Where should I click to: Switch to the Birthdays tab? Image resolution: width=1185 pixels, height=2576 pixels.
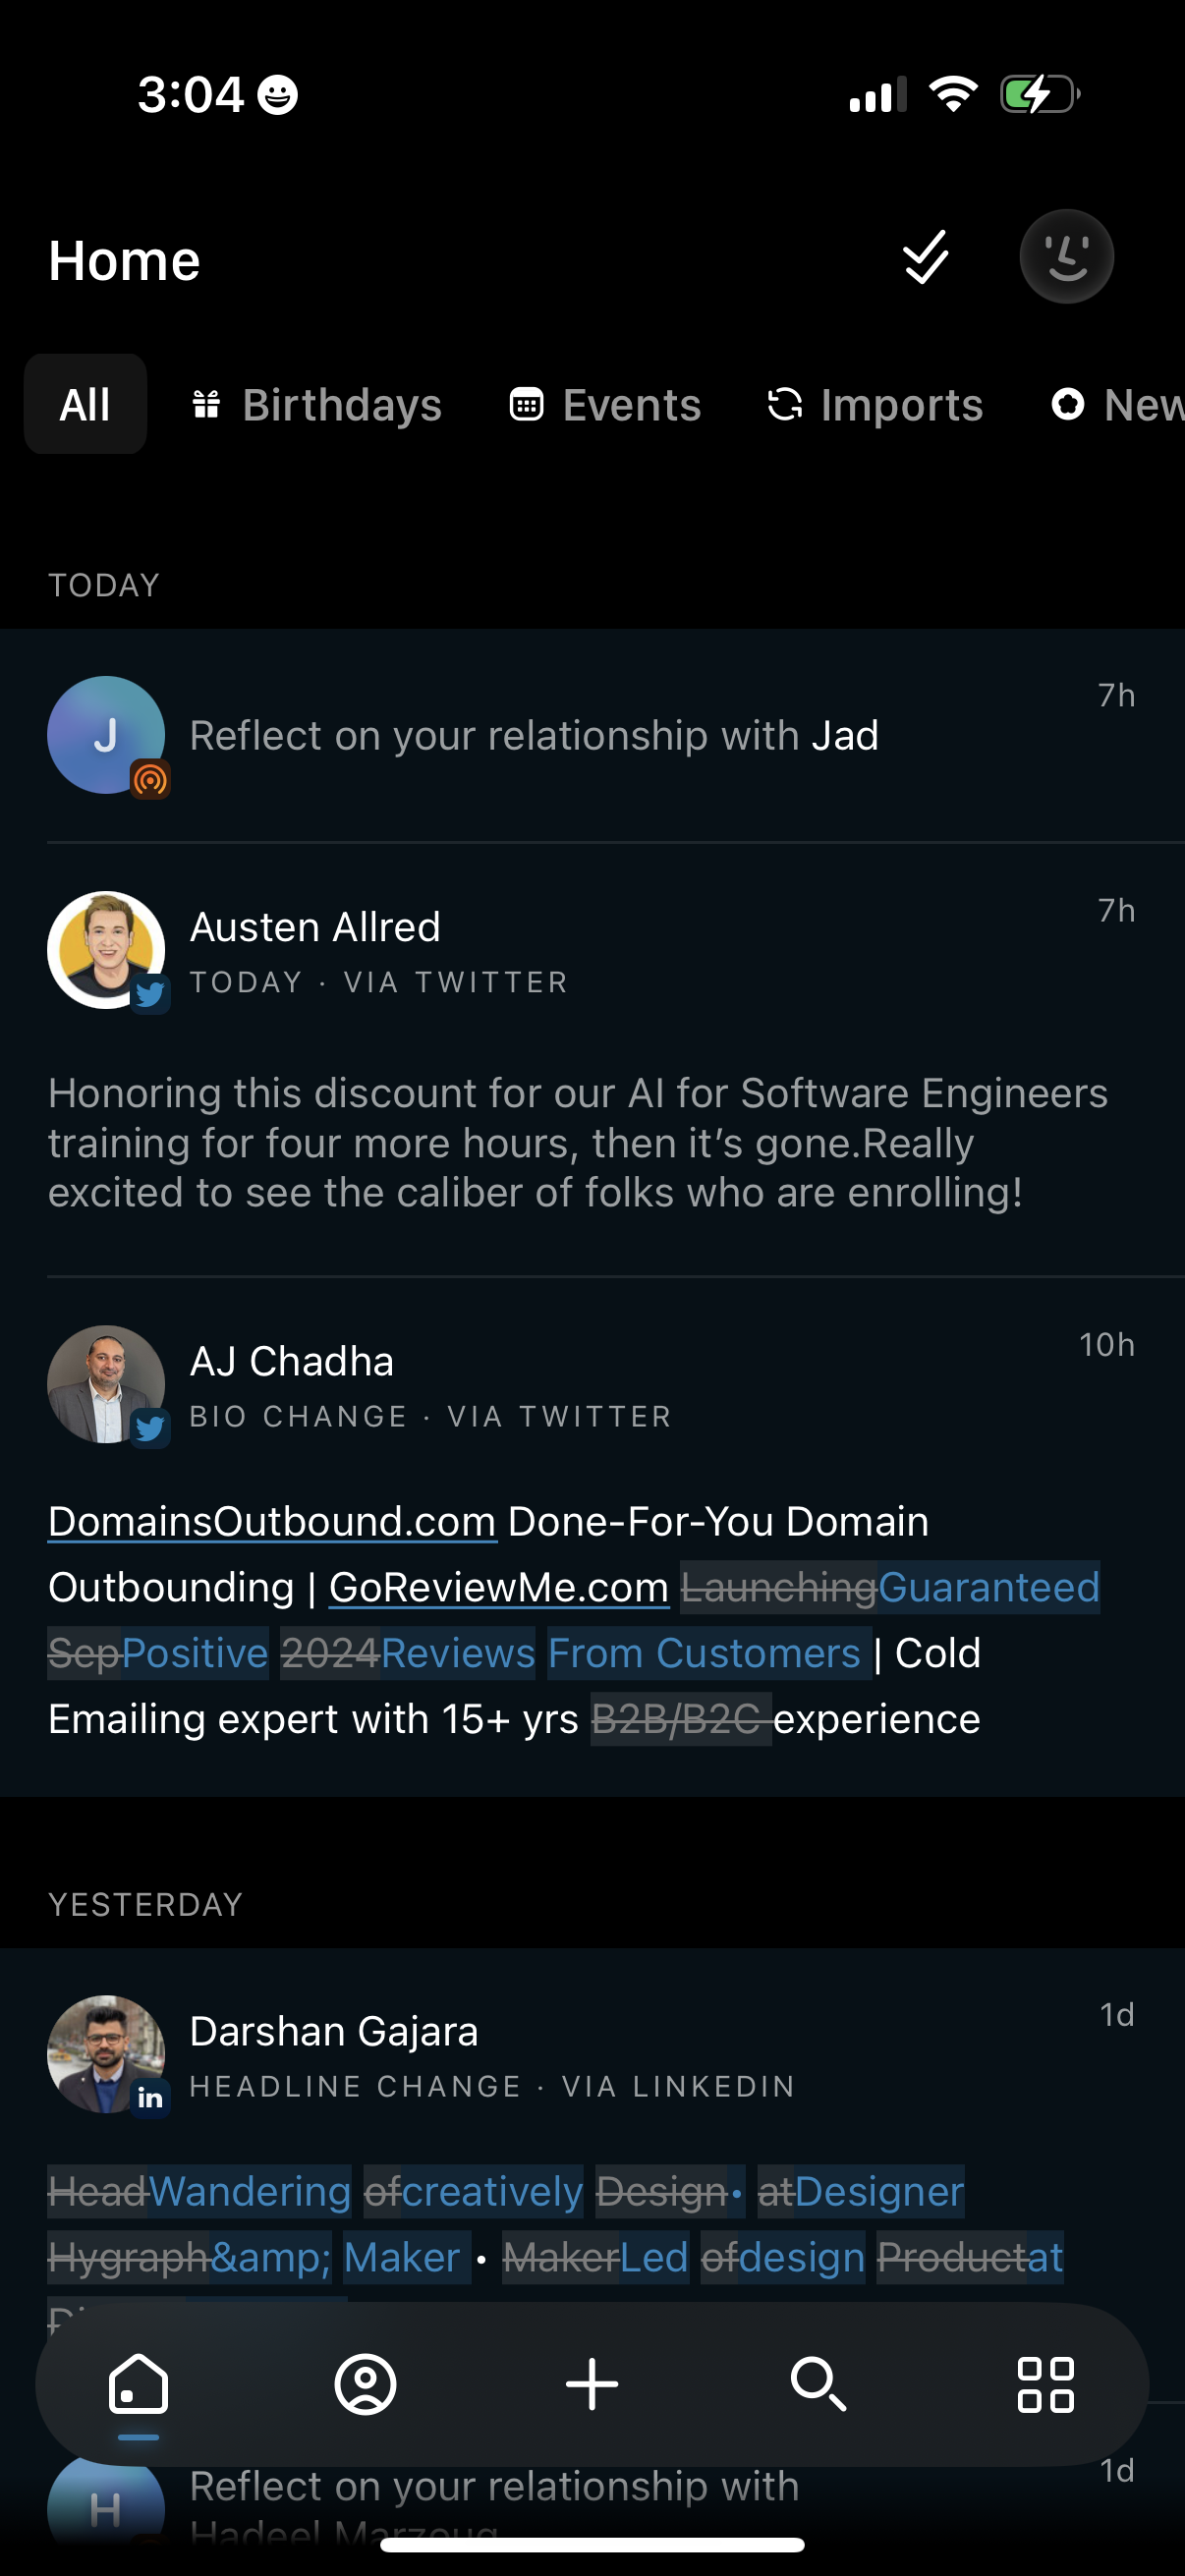pyautogui.click(x=317, y=405)
